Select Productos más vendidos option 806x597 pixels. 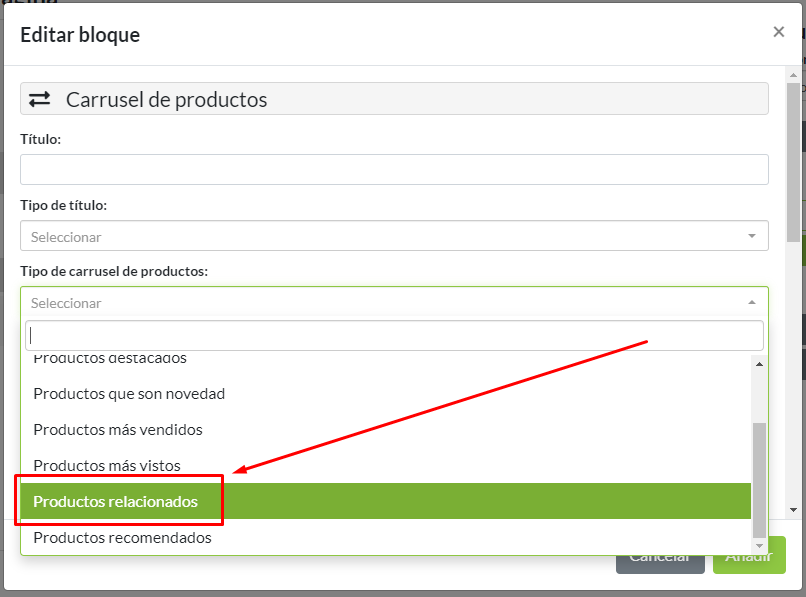coord(118,430)
